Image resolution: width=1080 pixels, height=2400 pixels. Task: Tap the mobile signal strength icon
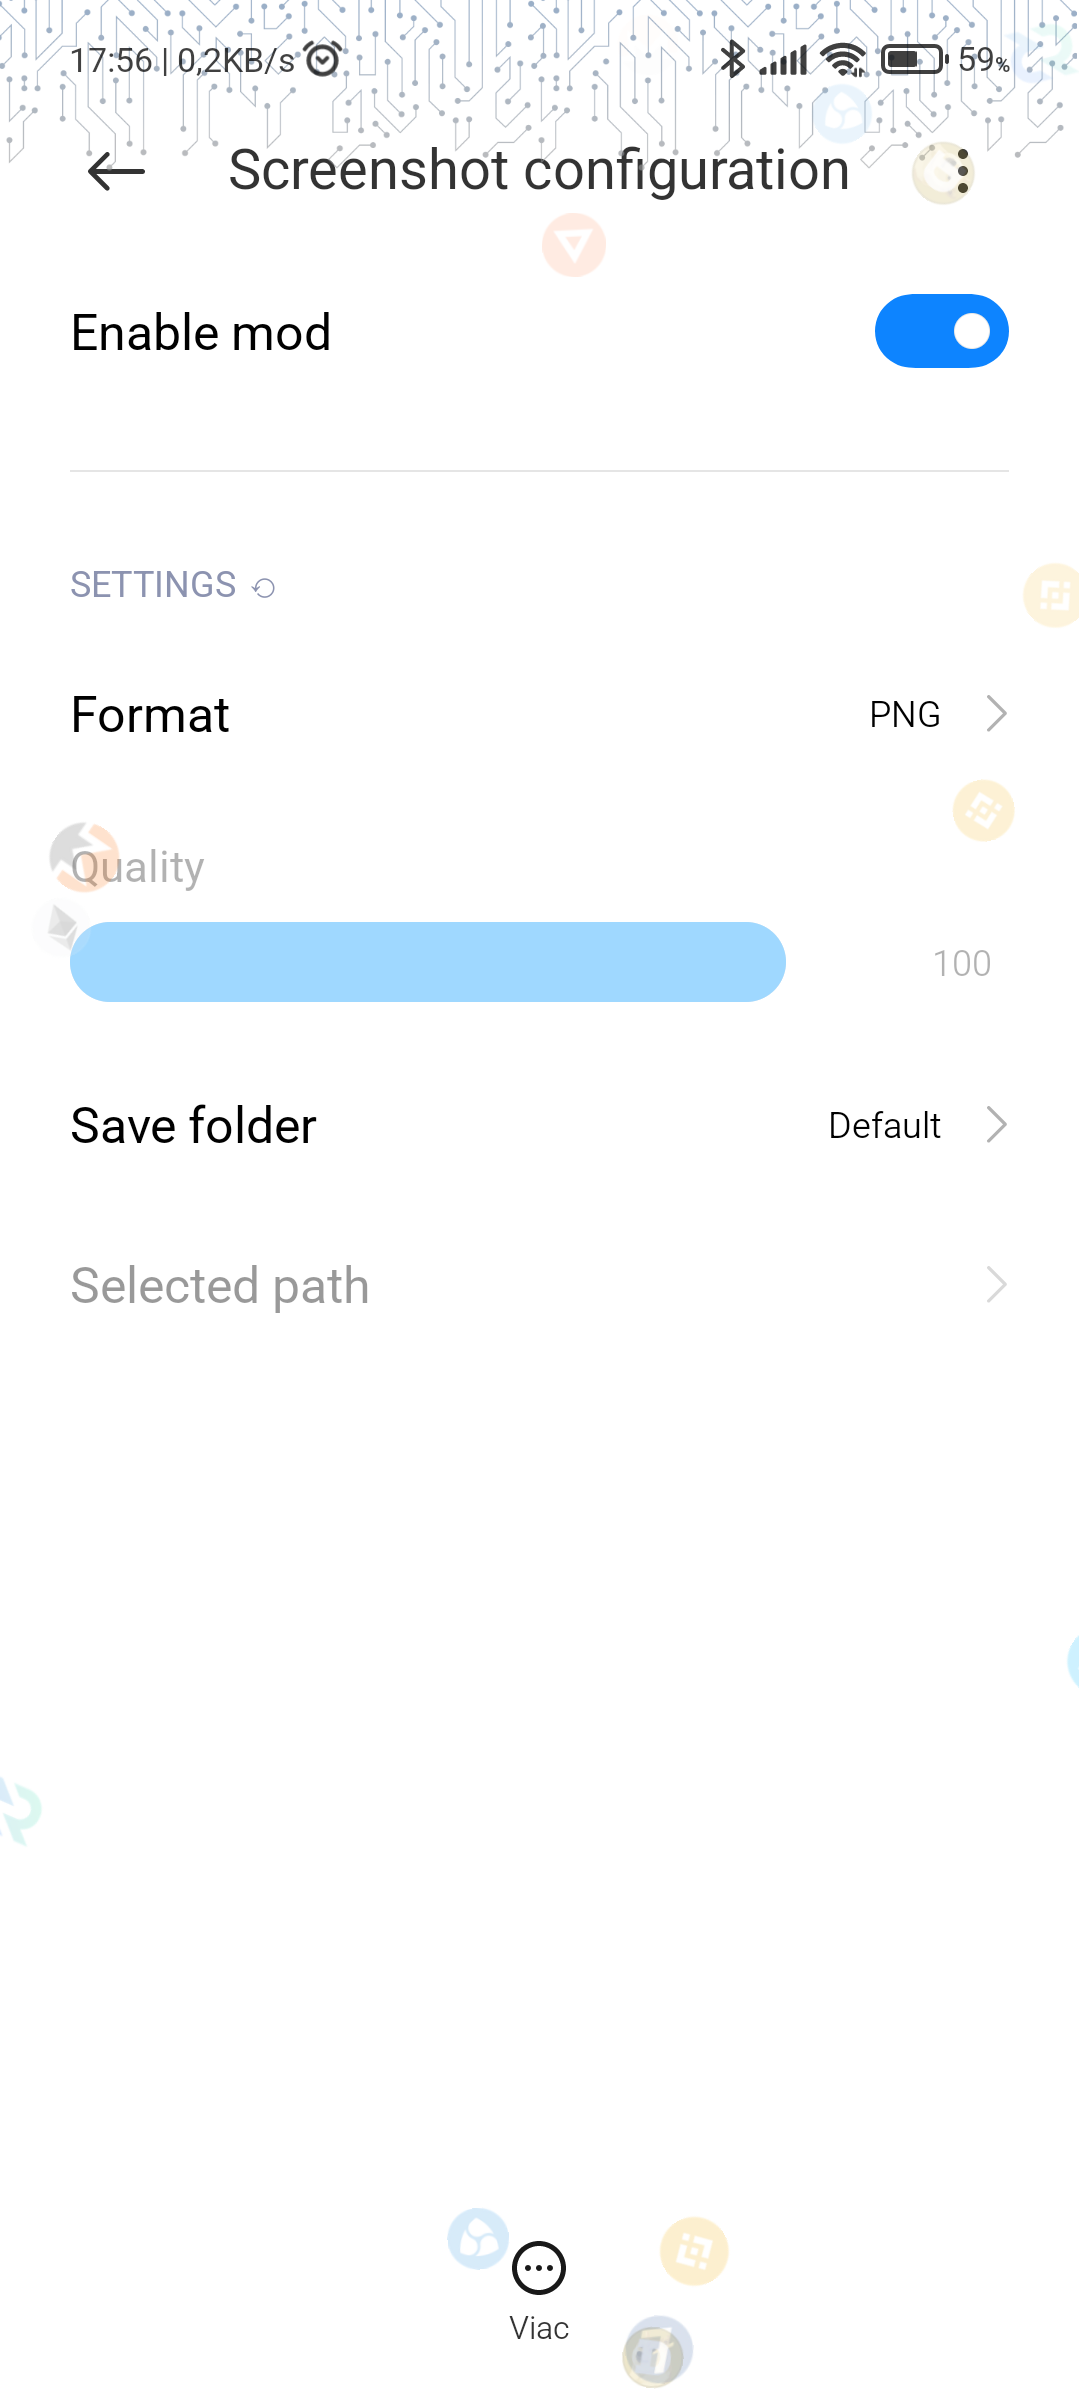click(784, 60)
